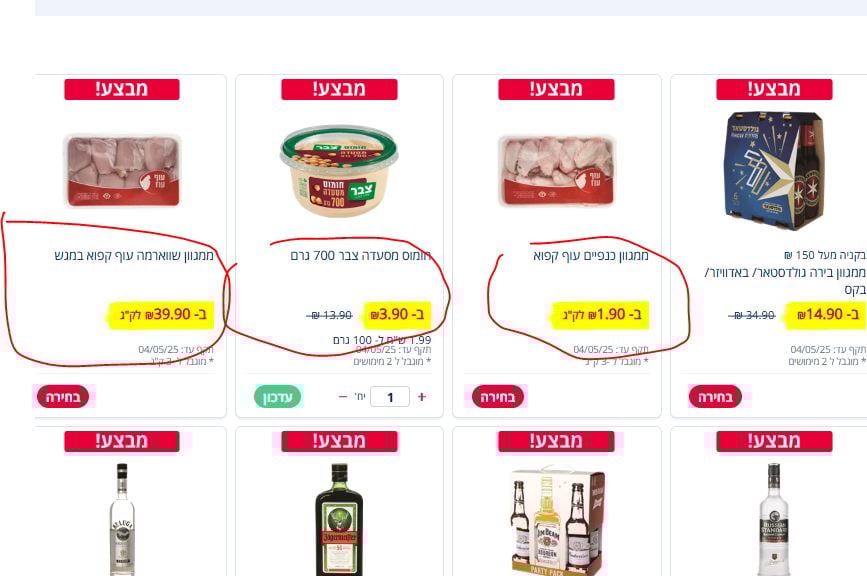Open the frozen chicken wings tray image
The width and height of the screenshot is (867, 576).
[x=556, y=171]
